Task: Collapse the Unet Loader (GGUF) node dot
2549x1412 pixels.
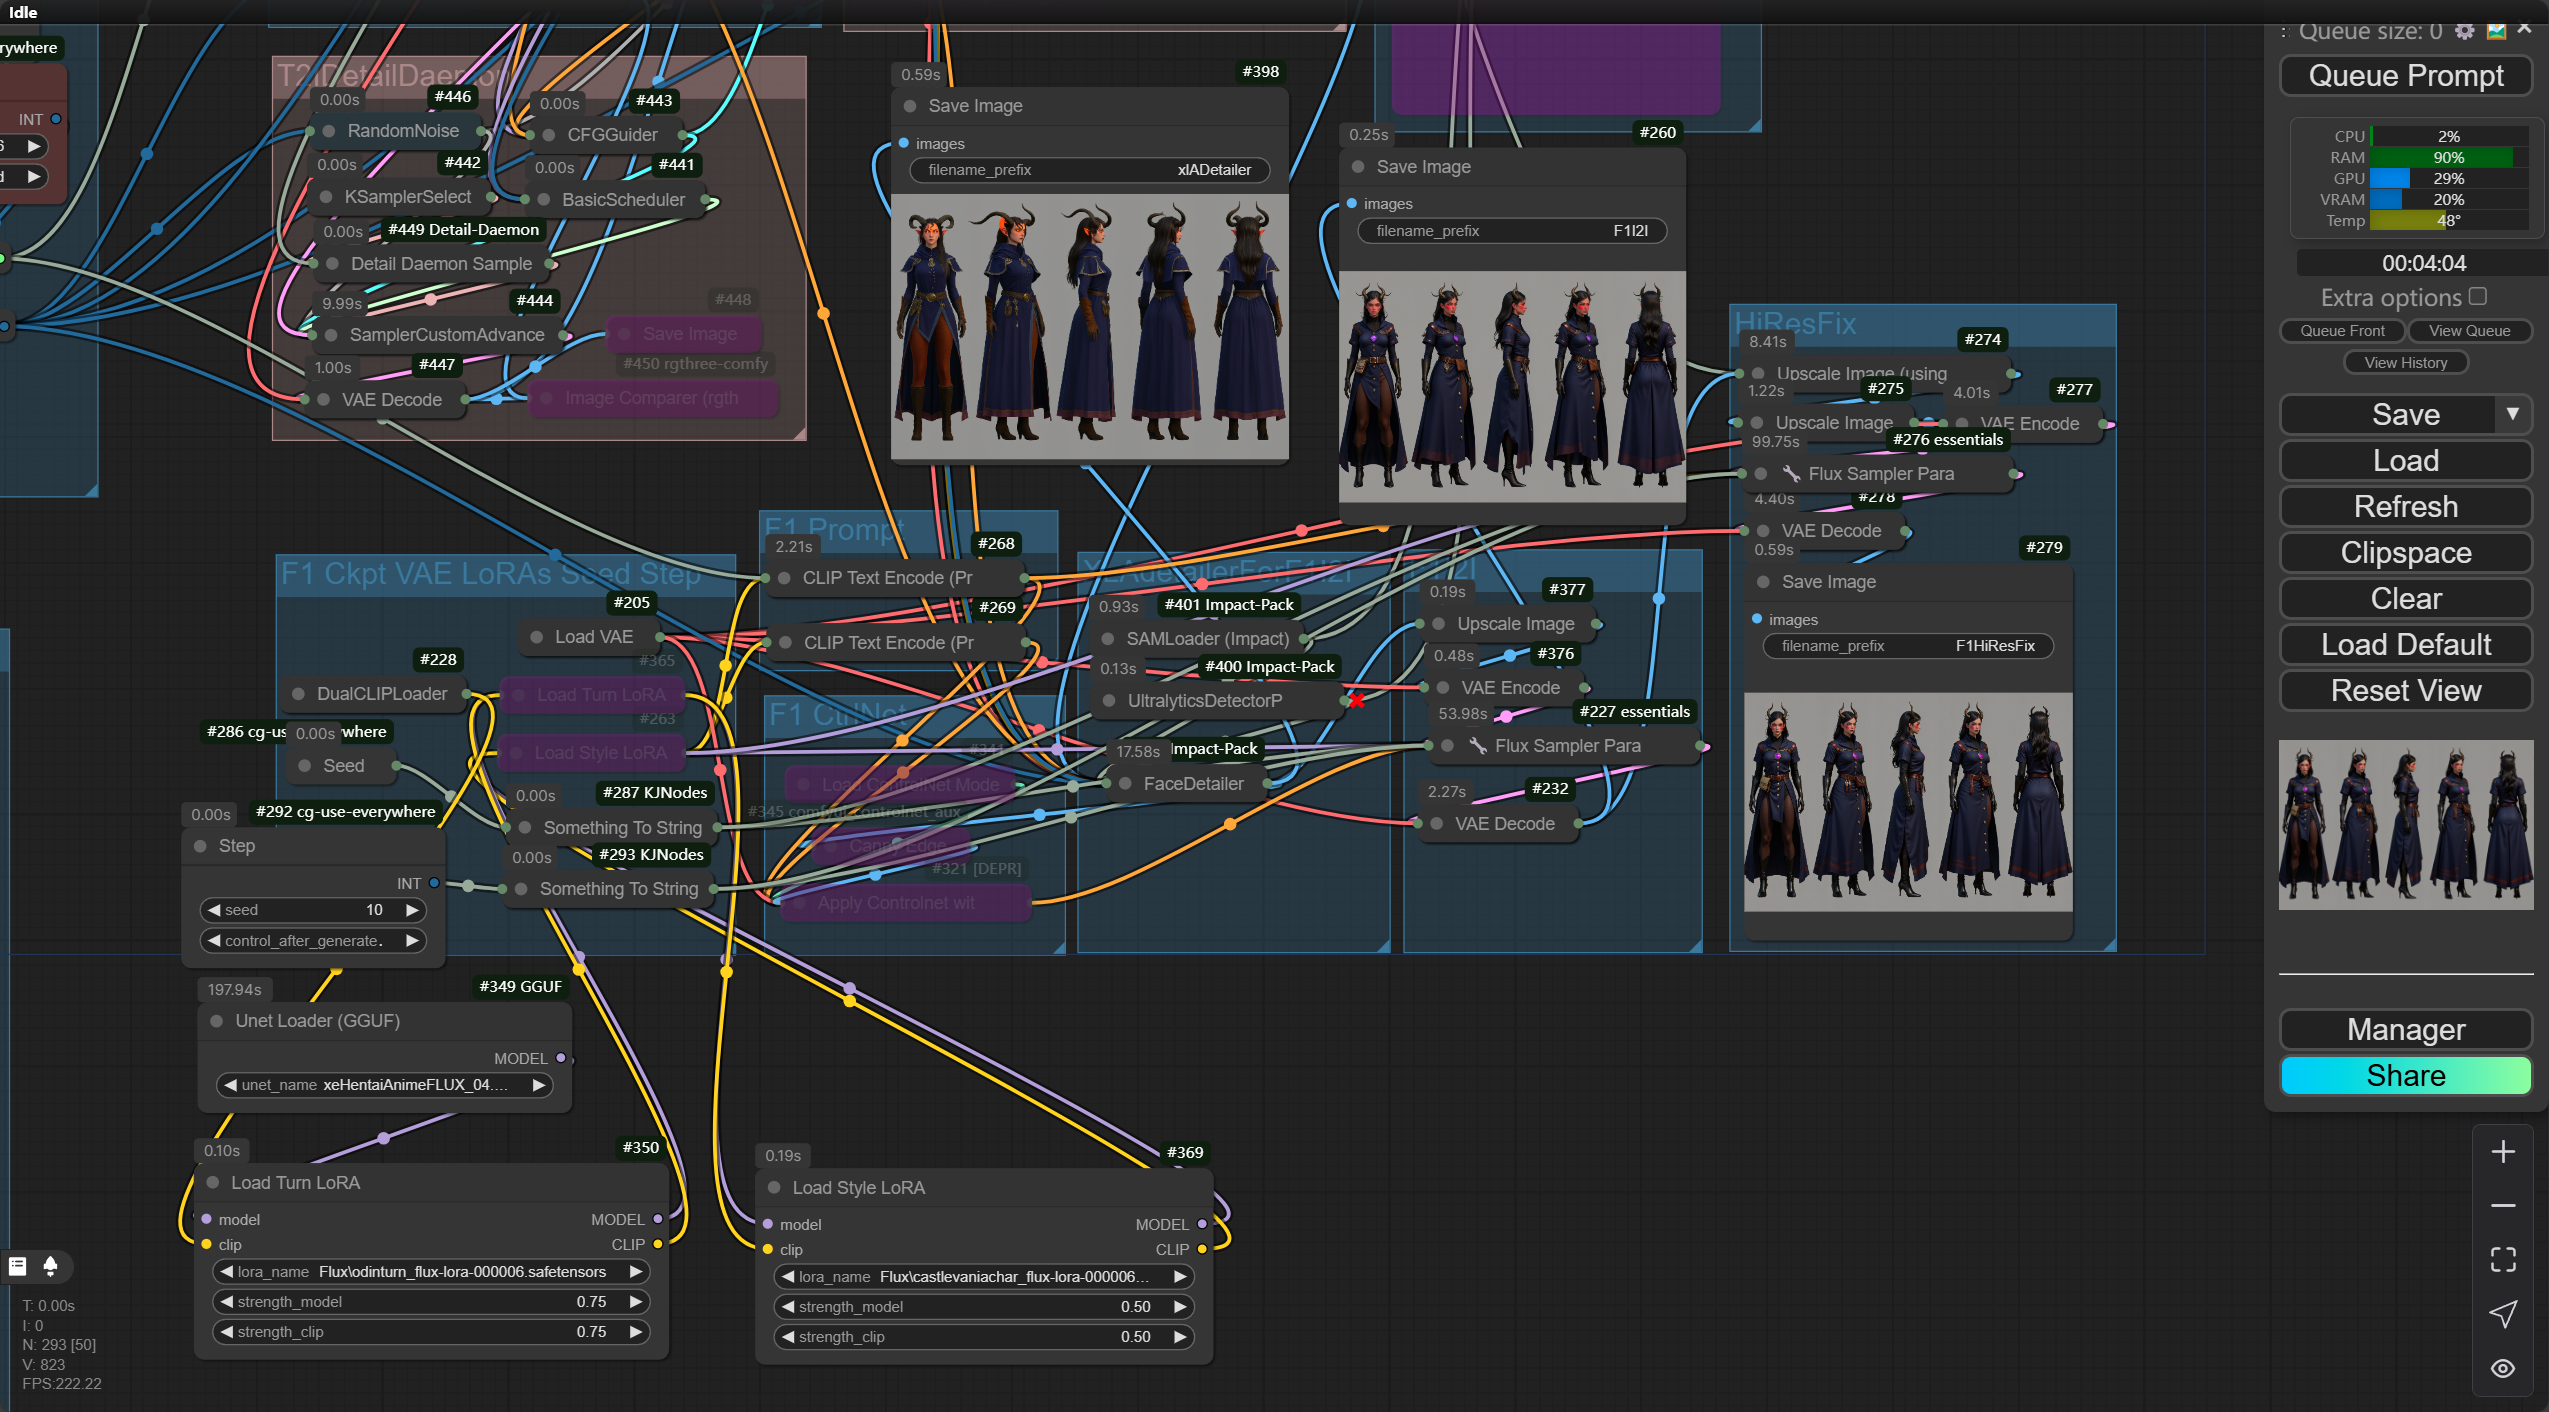Action: tap(217, 1021)
